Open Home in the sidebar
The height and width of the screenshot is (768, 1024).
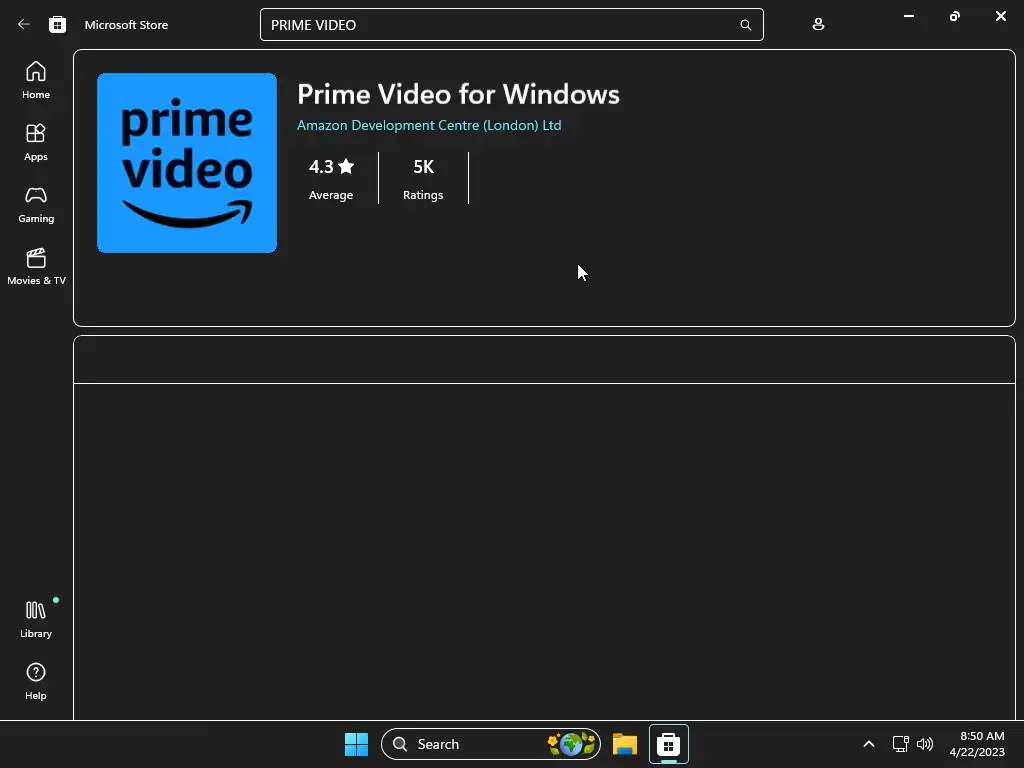(x=36, y=80)
